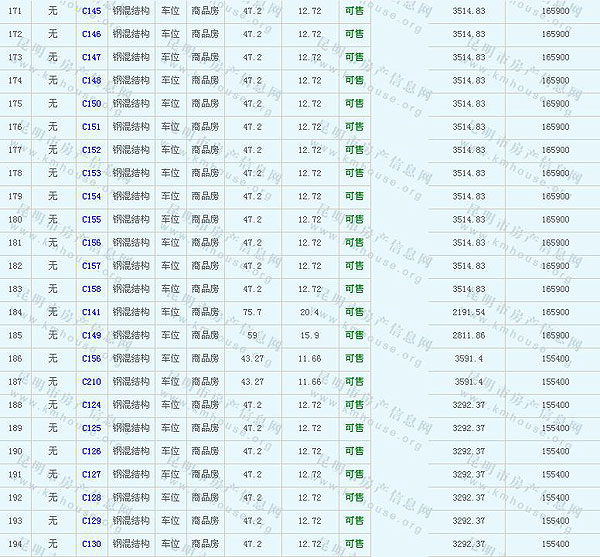Open the C145 parking space link
This screenshot has width=600, height=557.
click(x=91, y=10)
